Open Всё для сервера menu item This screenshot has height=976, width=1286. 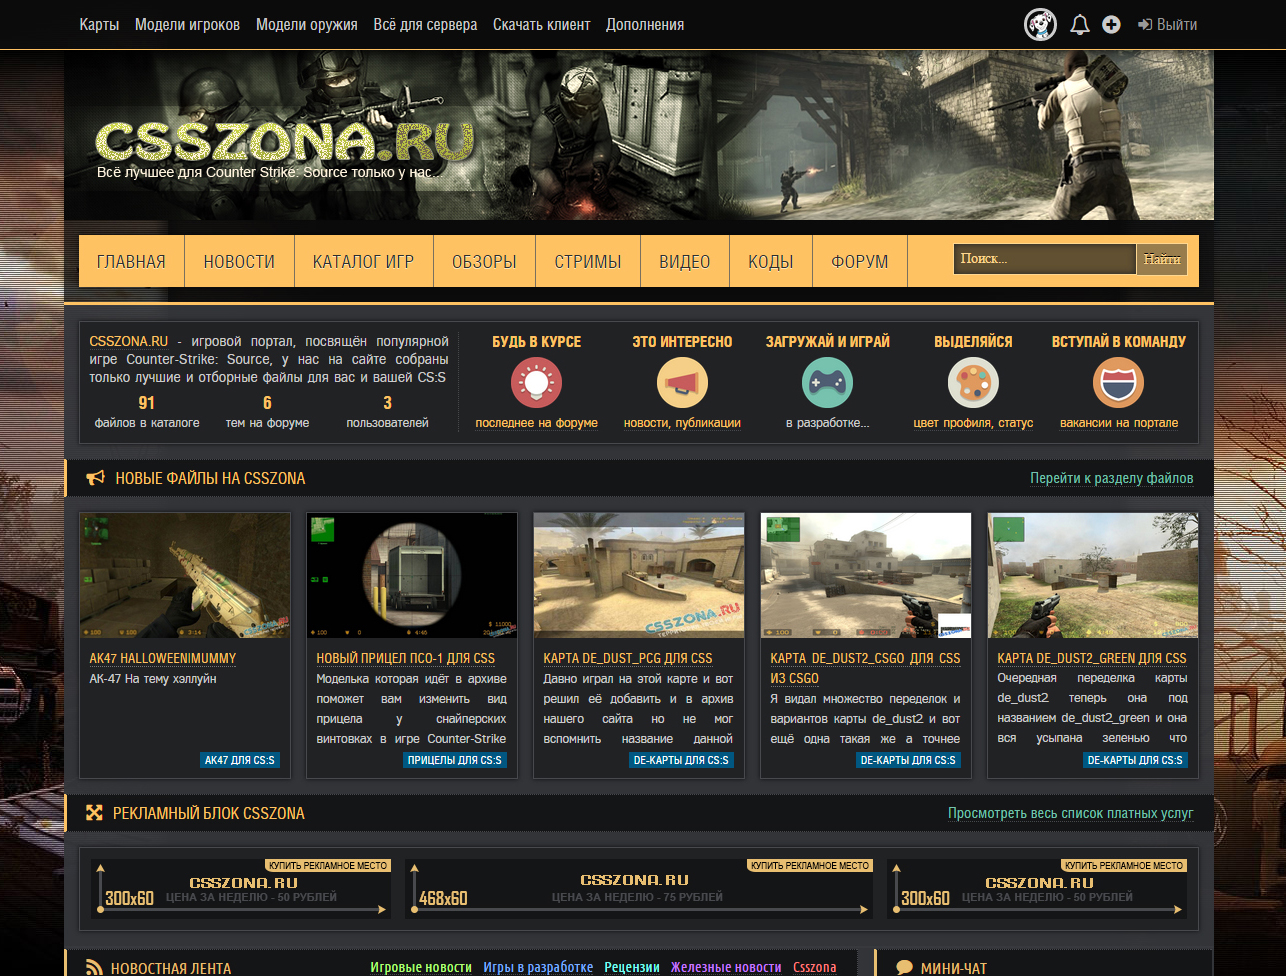425,24
